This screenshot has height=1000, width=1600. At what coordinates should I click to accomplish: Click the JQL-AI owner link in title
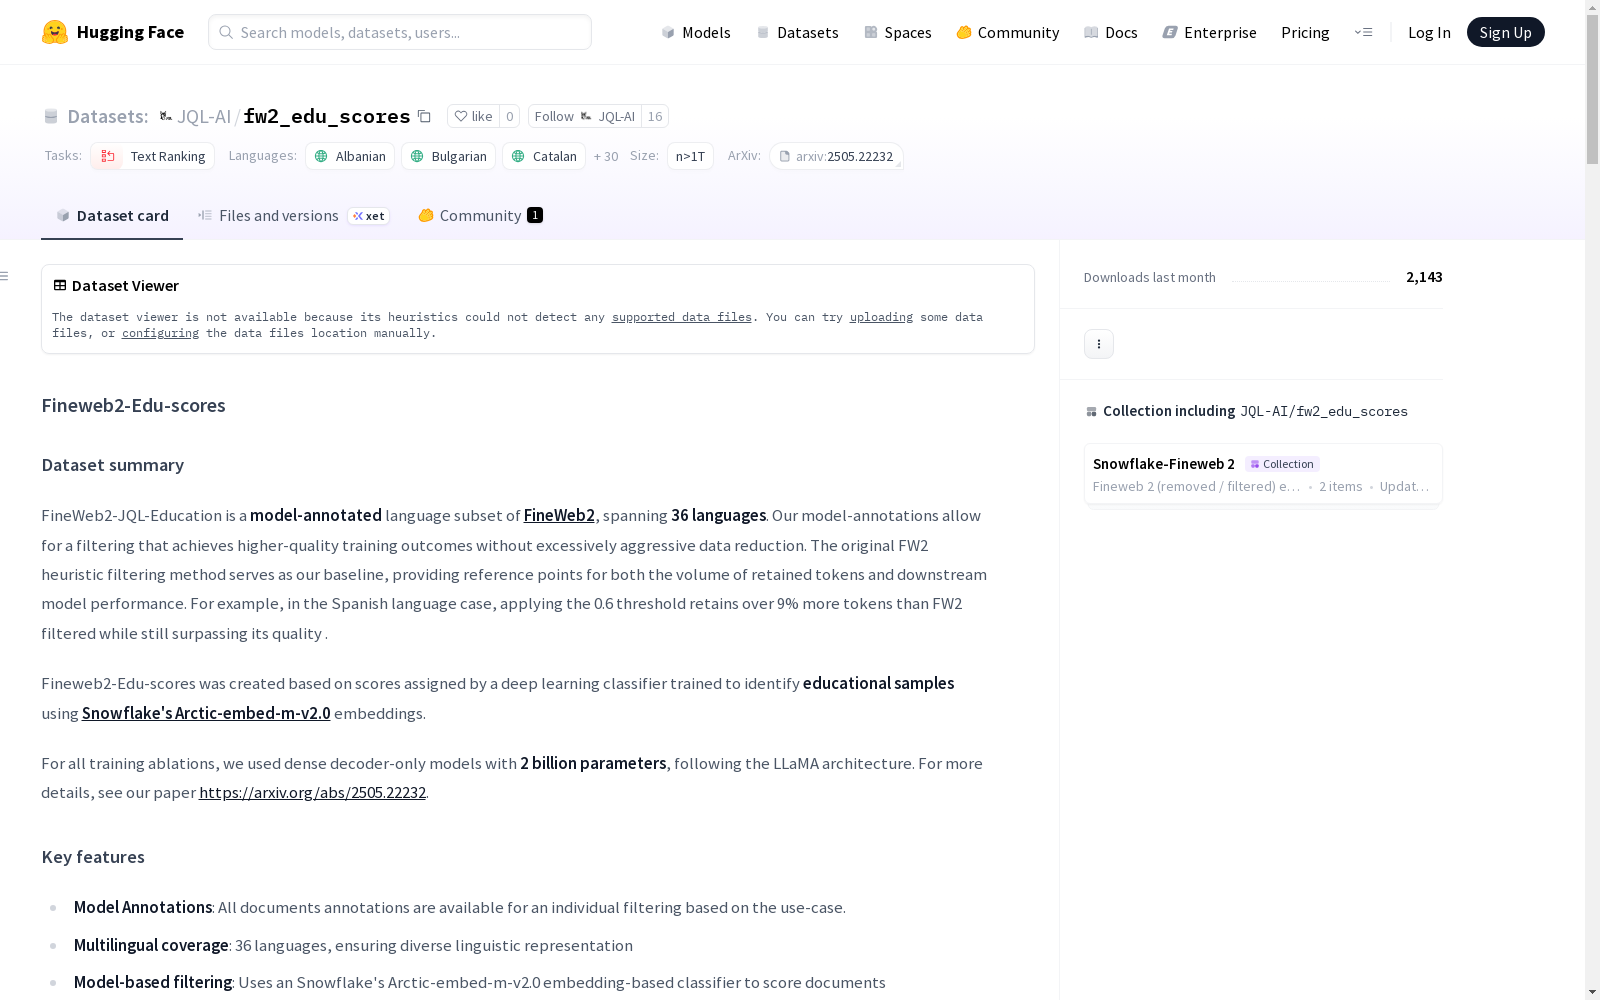coord(204,116)
